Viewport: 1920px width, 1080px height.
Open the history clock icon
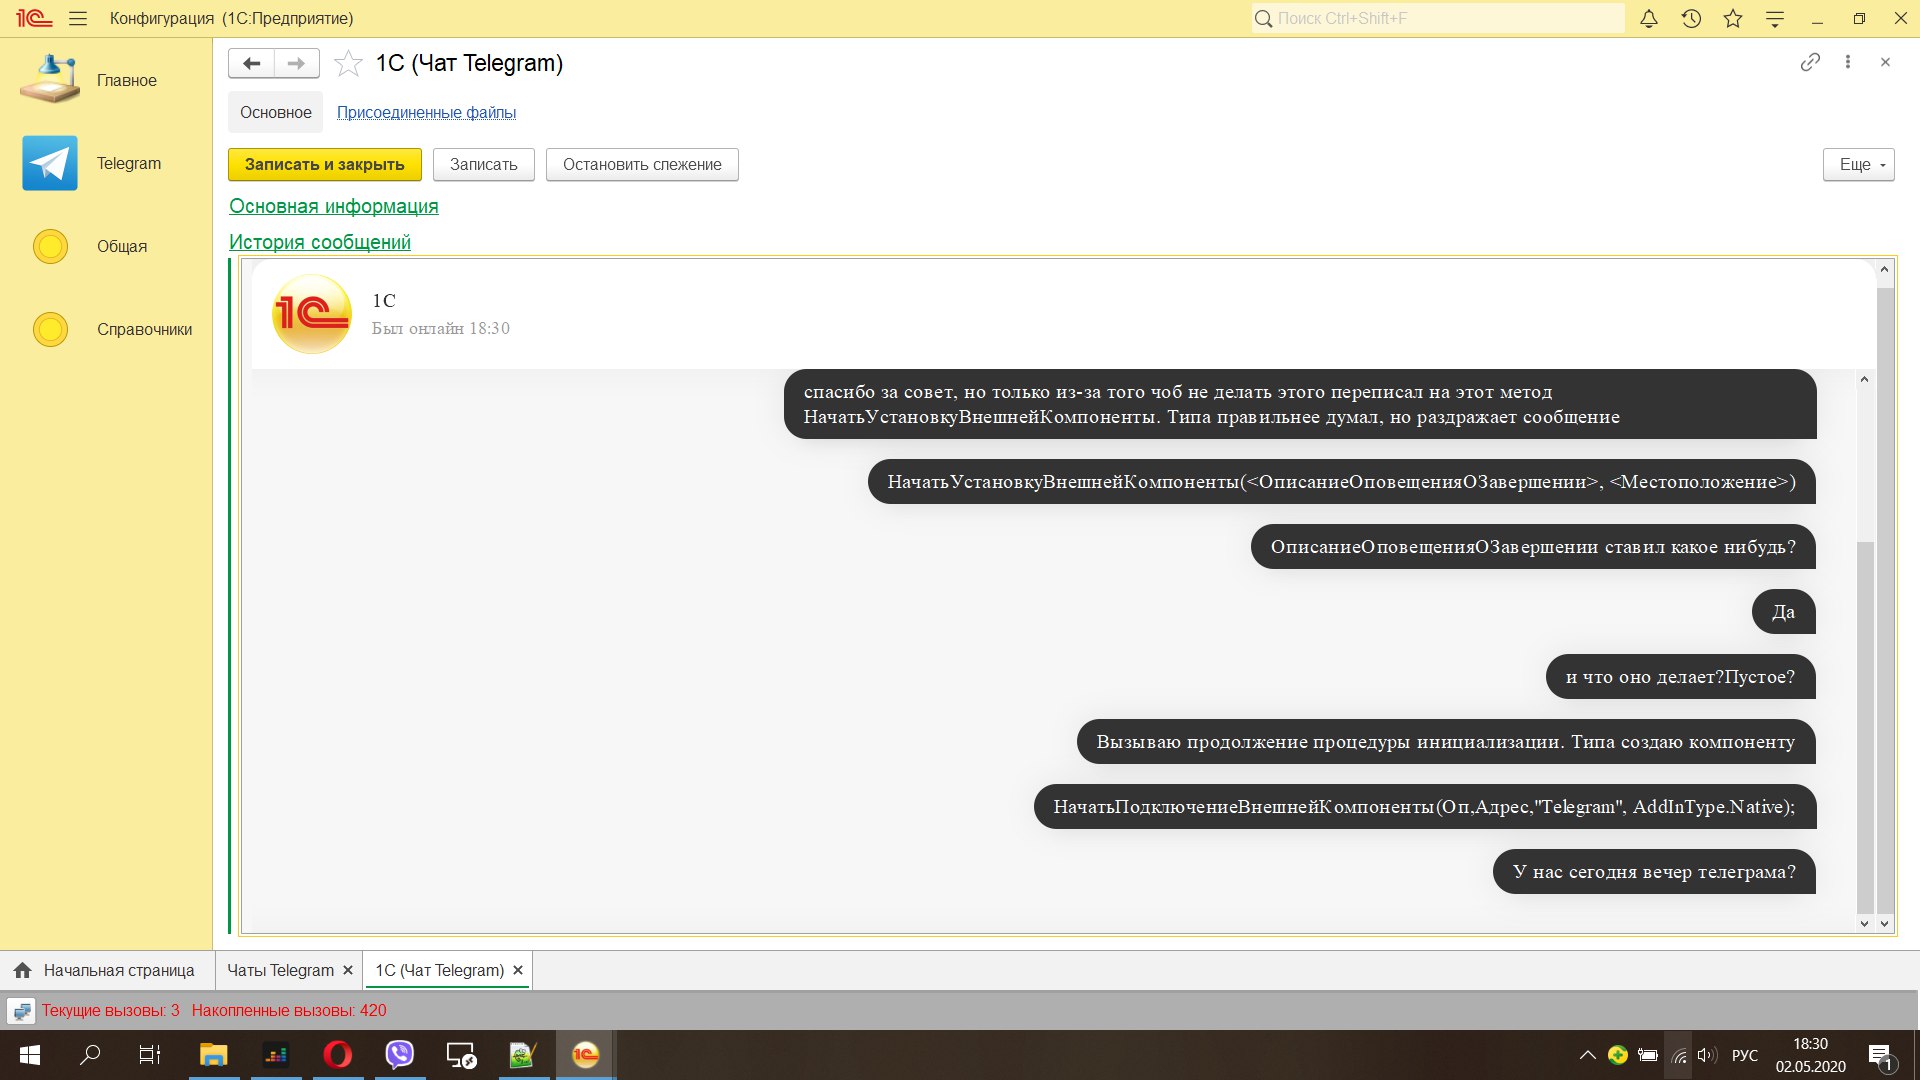coord(1691,18)
